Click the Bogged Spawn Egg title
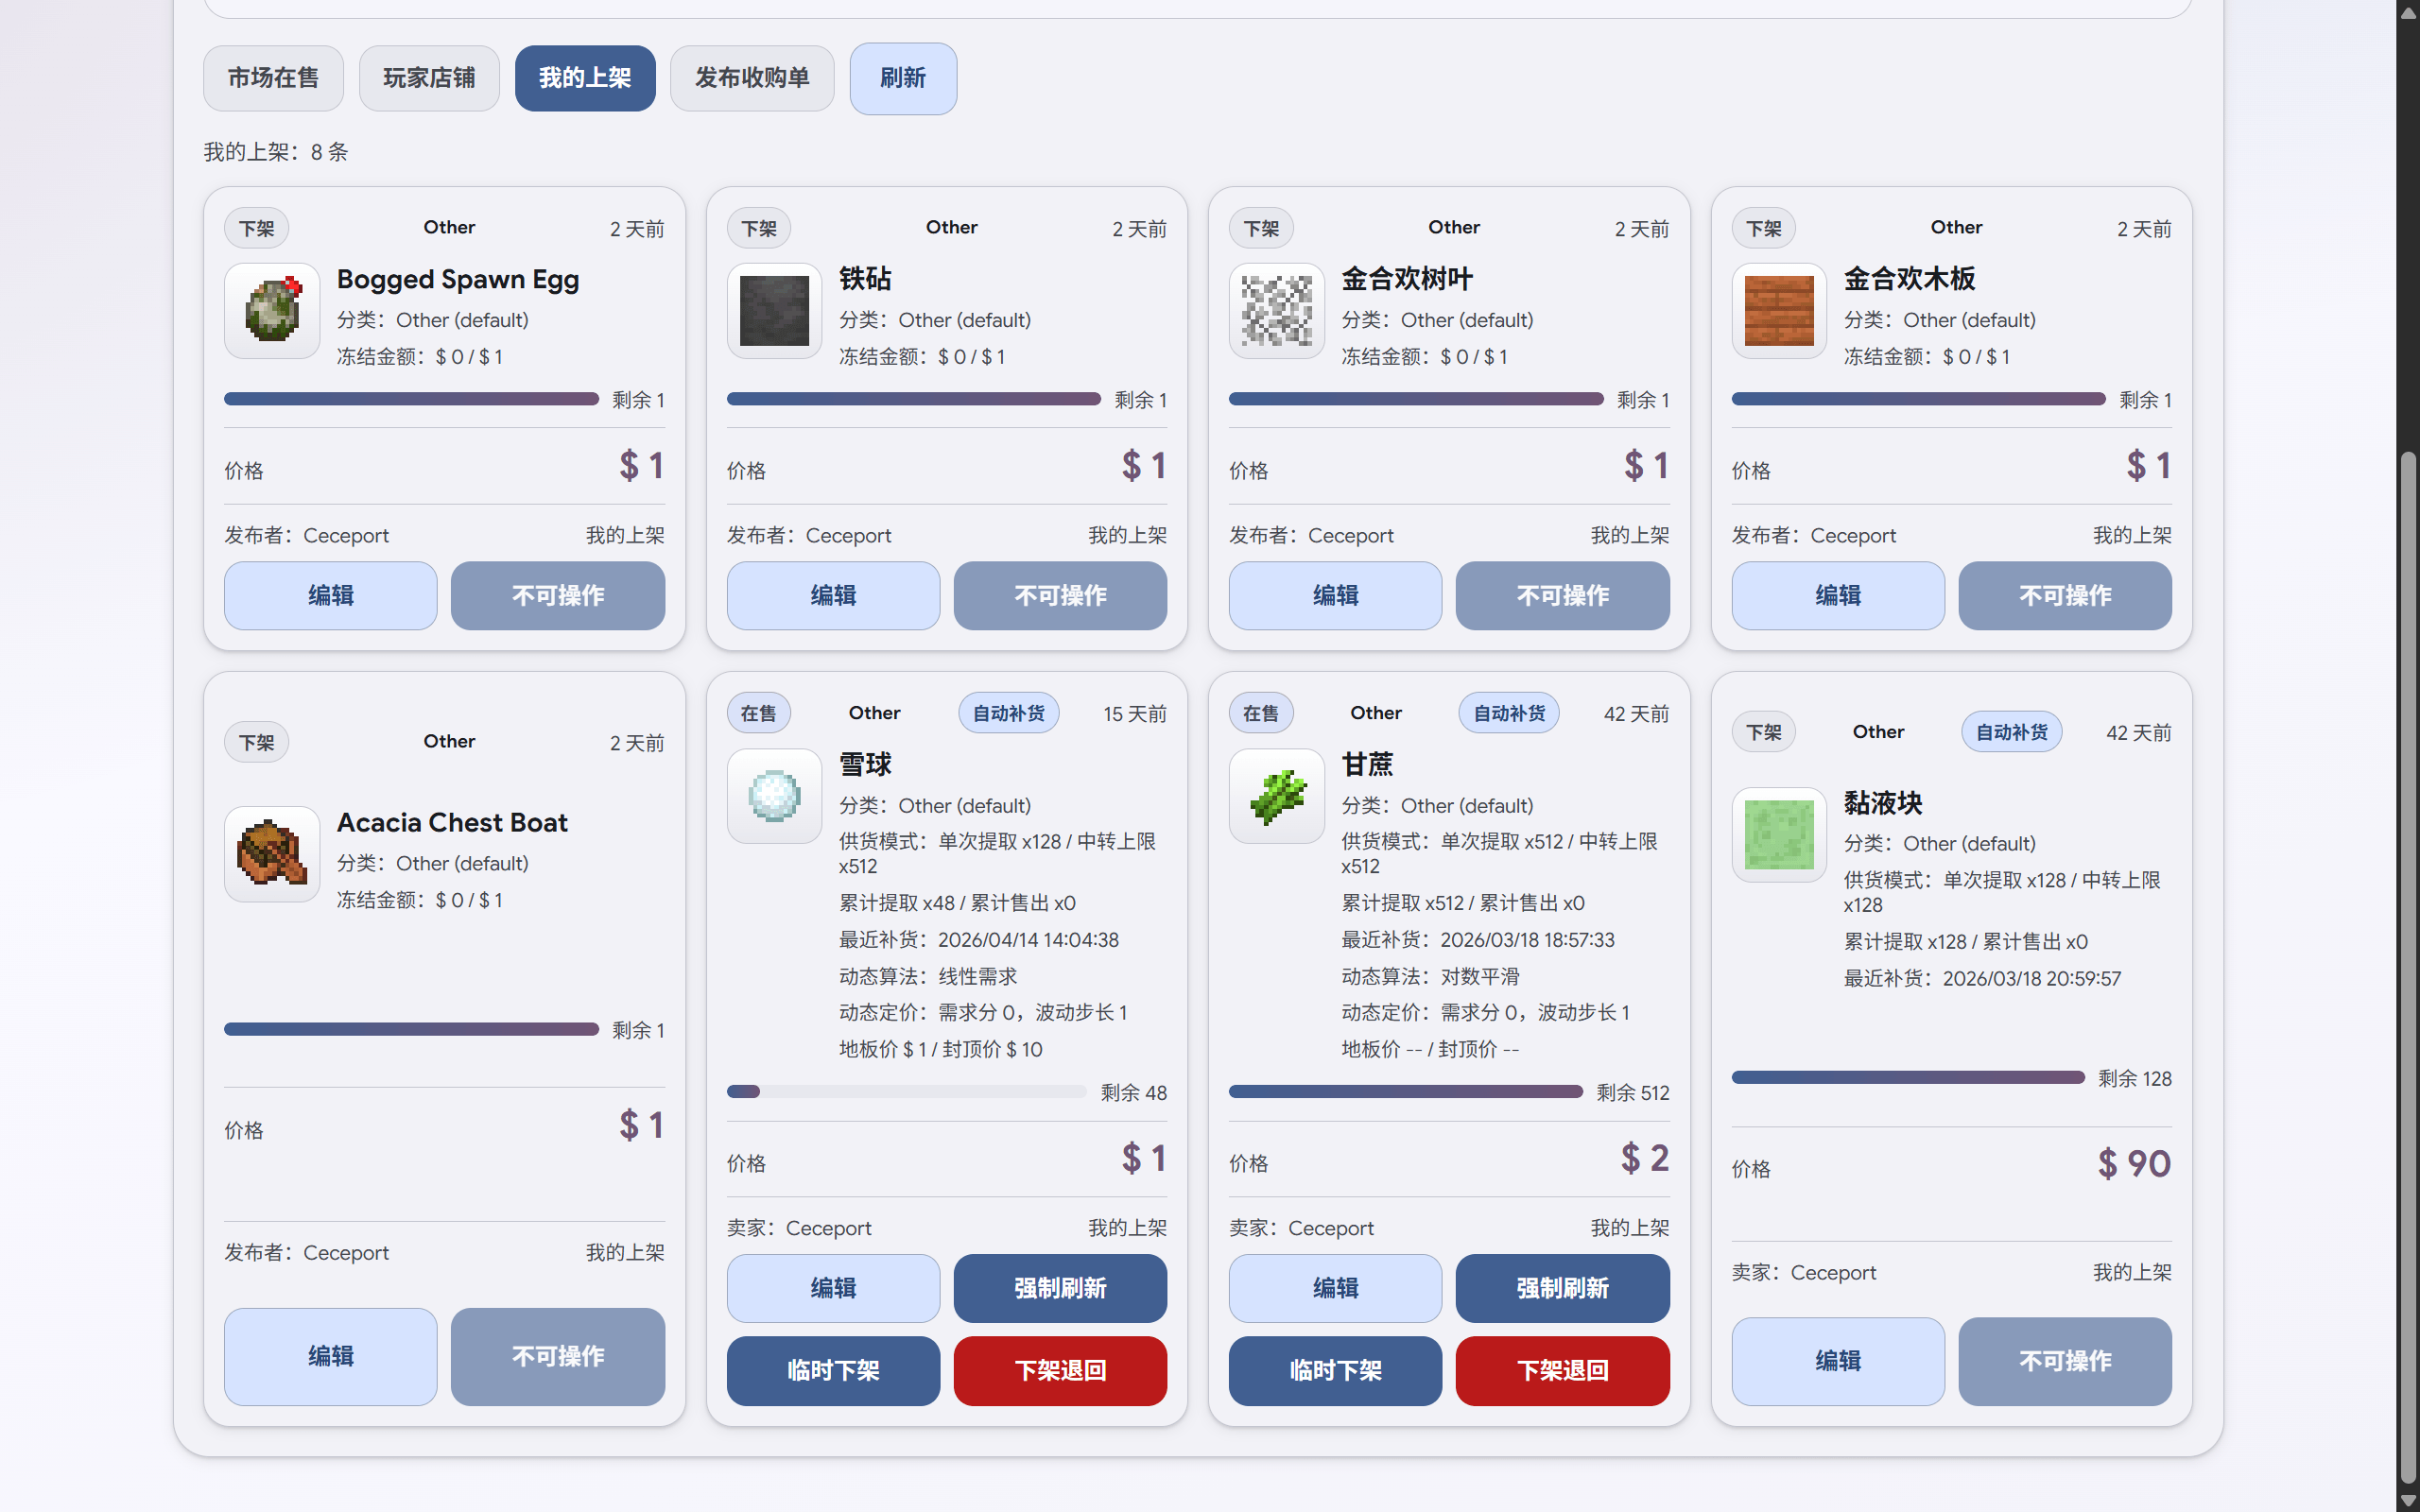The image size is (2420, 1512). 458,279
